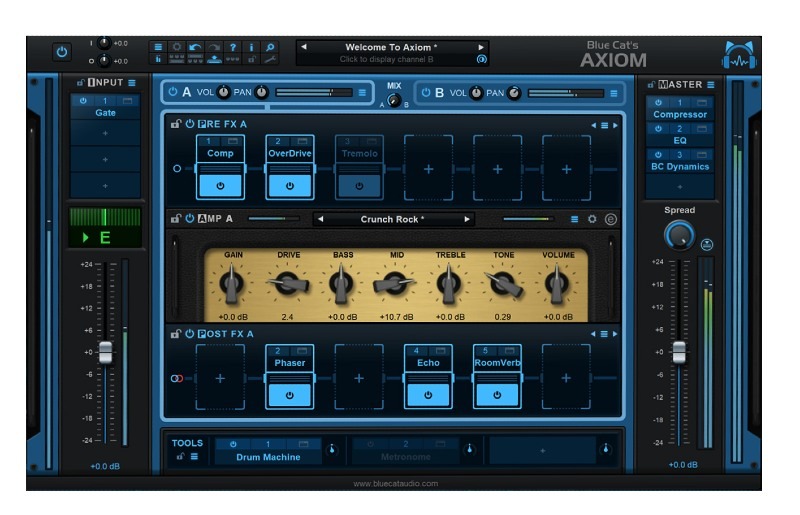Select next amp preset after Crunch Rock

[x=467, y=219]
